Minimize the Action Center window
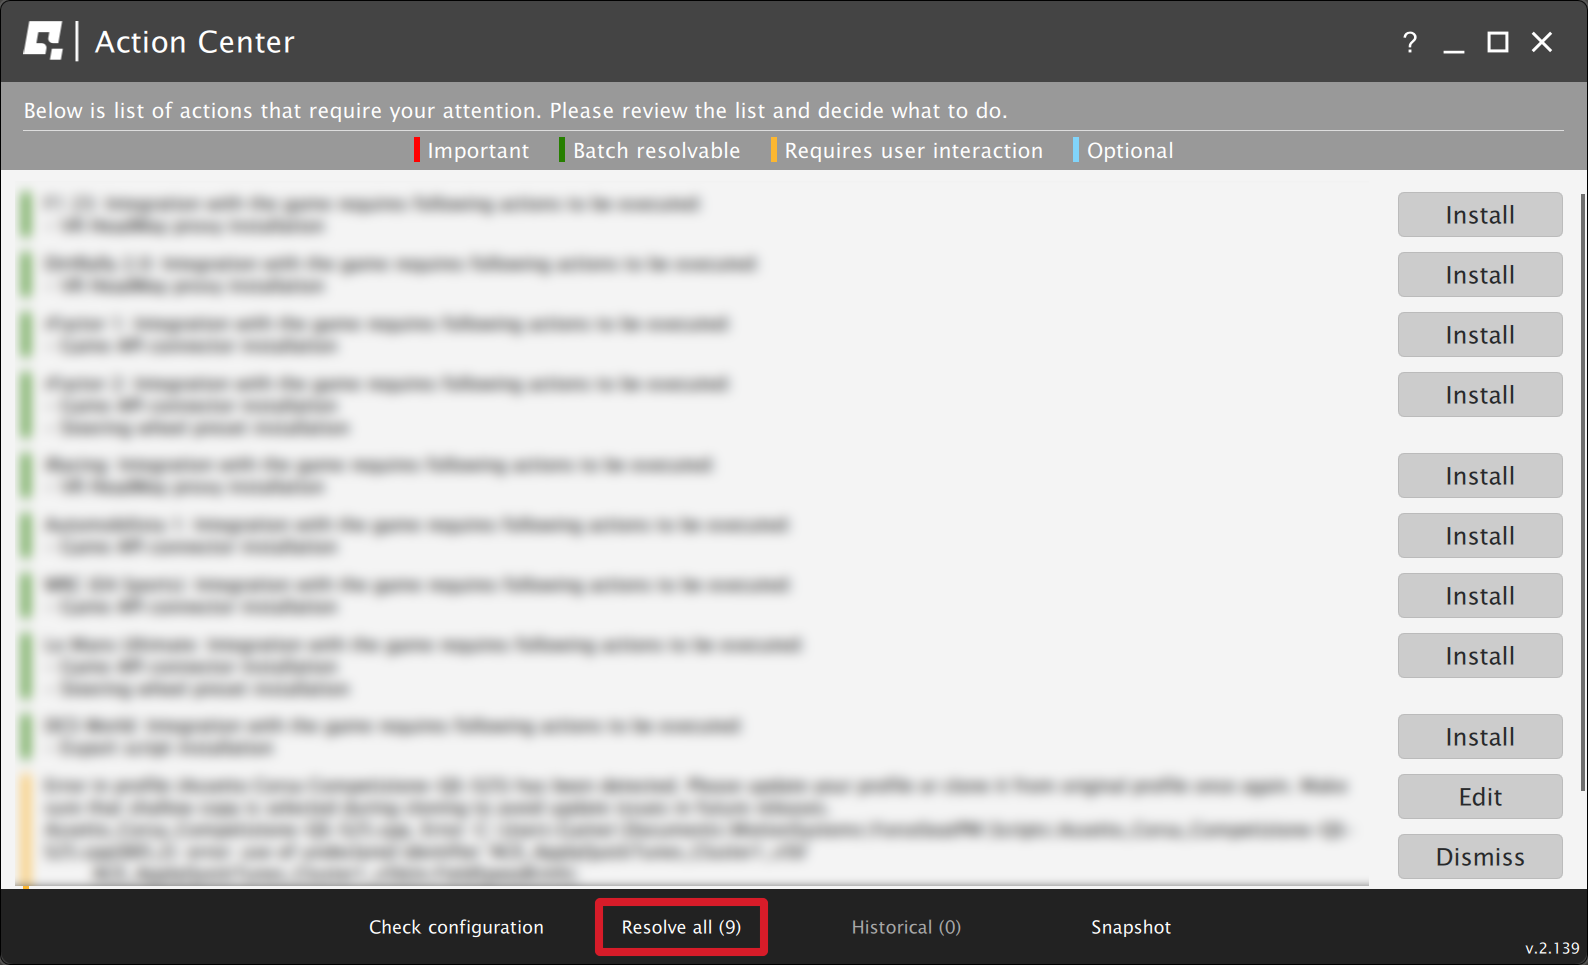This screenshot has width=1588, height=965. click(x=1453, y=42)
